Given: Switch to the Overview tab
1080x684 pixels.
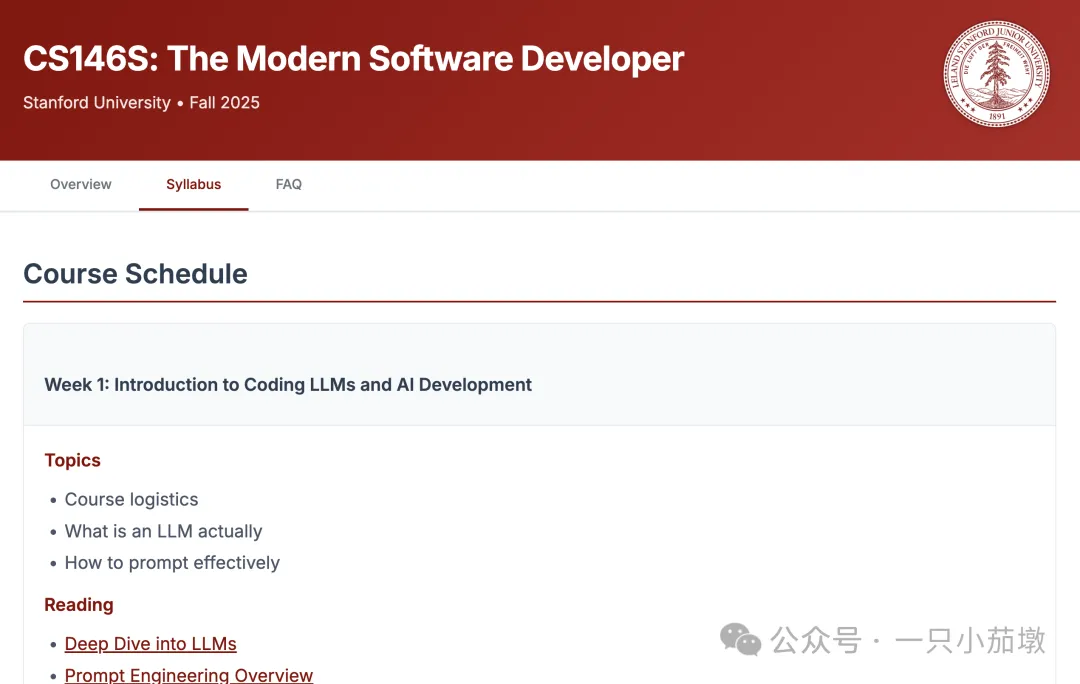Looking at the screenshot, I should [x=81, y=184].
